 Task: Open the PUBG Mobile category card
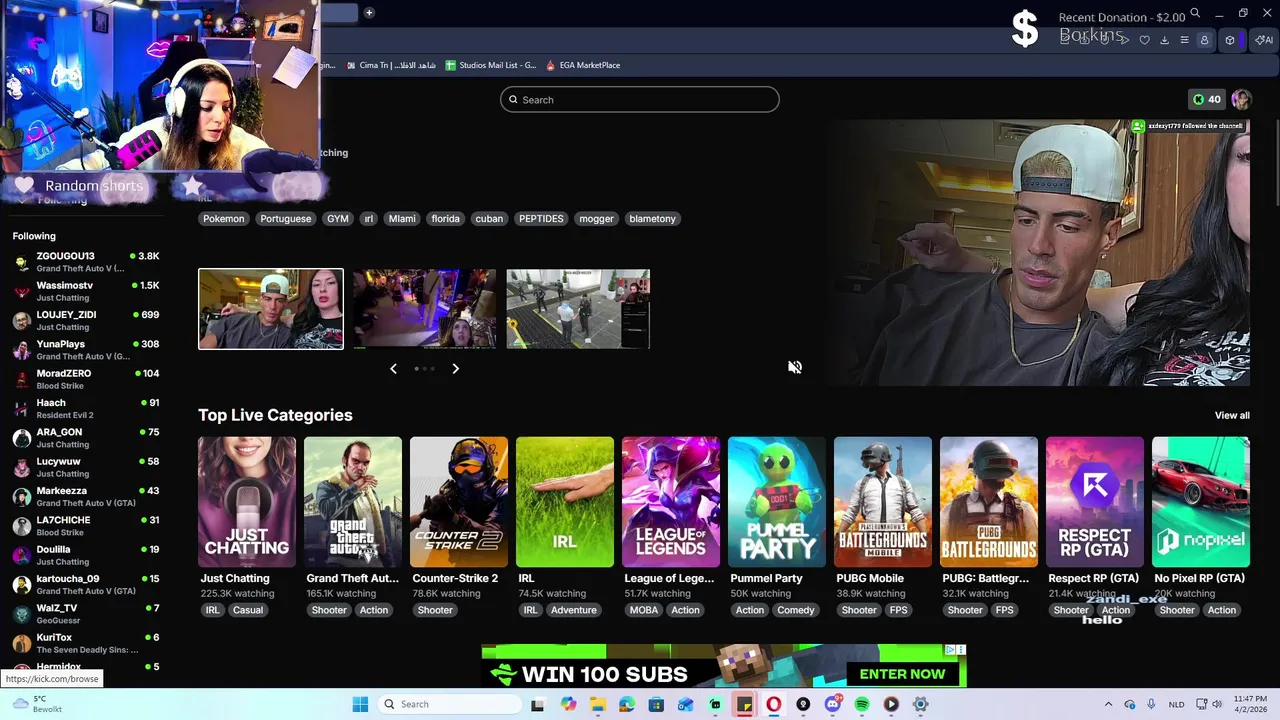point(883,502)
